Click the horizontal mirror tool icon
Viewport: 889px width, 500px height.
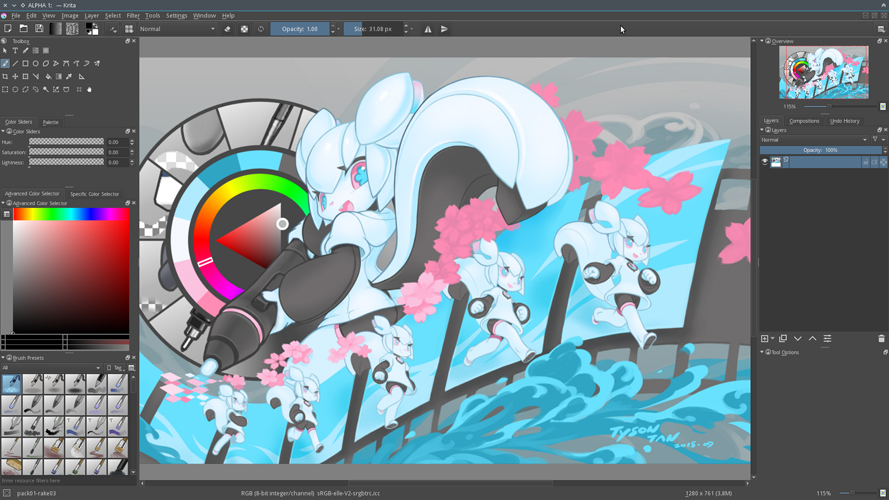pos(428,29)
